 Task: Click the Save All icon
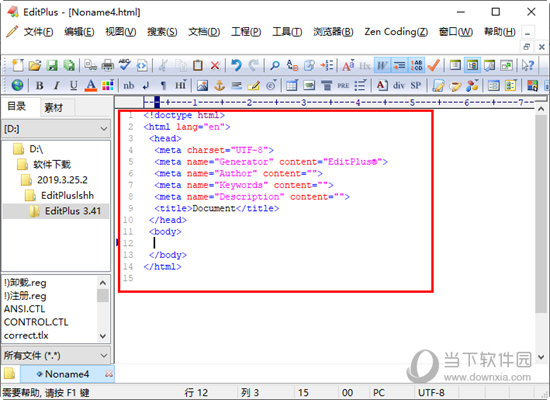(69, 65)
